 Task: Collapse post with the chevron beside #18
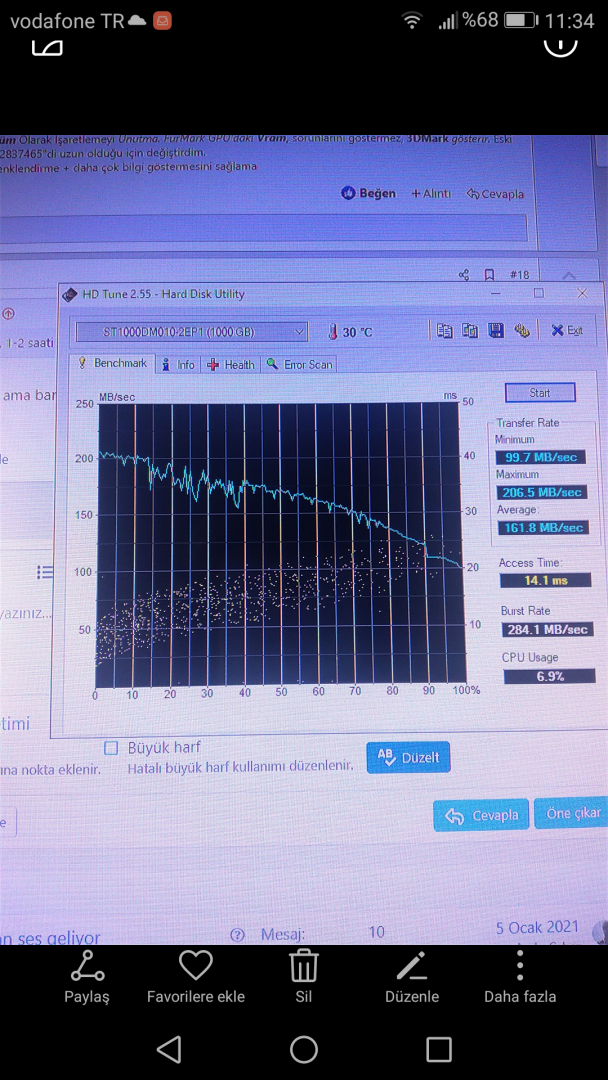click(x=568, y=275)
